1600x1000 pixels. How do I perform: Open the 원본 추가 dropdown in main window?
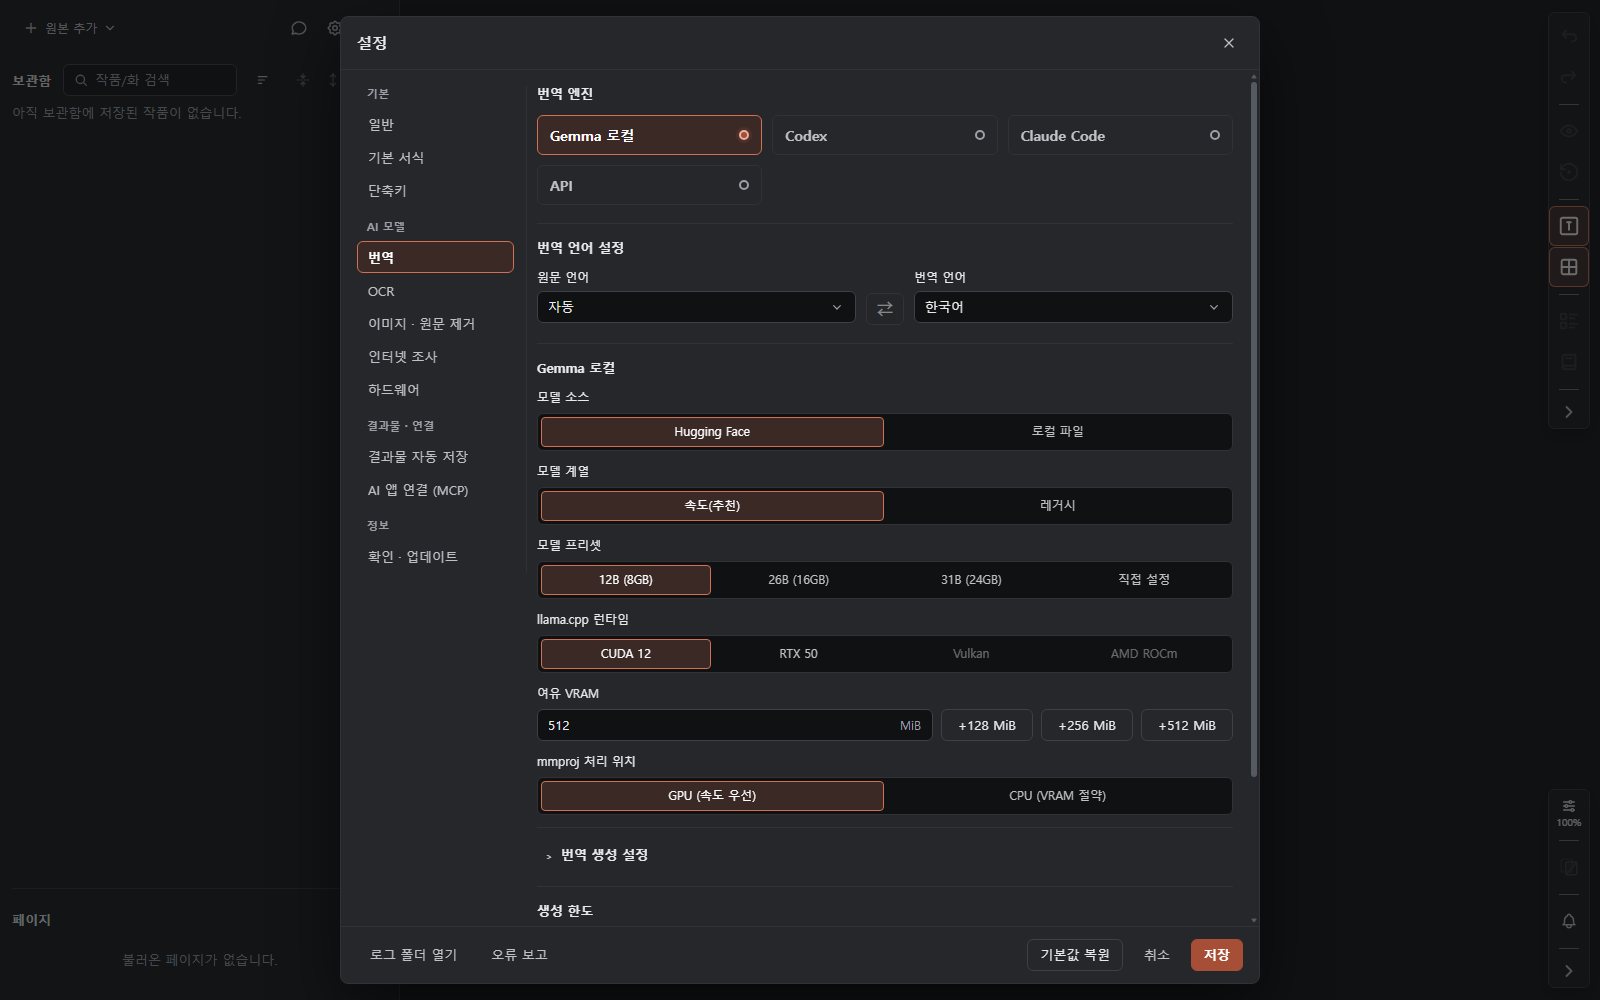(x=70, y=28)
